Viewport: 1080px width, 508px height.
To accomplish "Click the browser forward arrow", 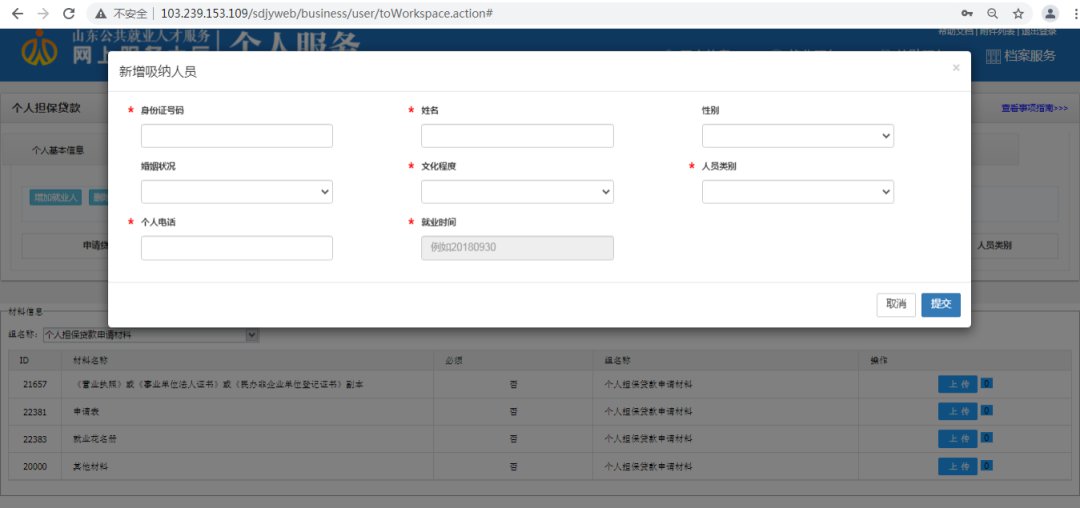I will click(x=43, y=14).
